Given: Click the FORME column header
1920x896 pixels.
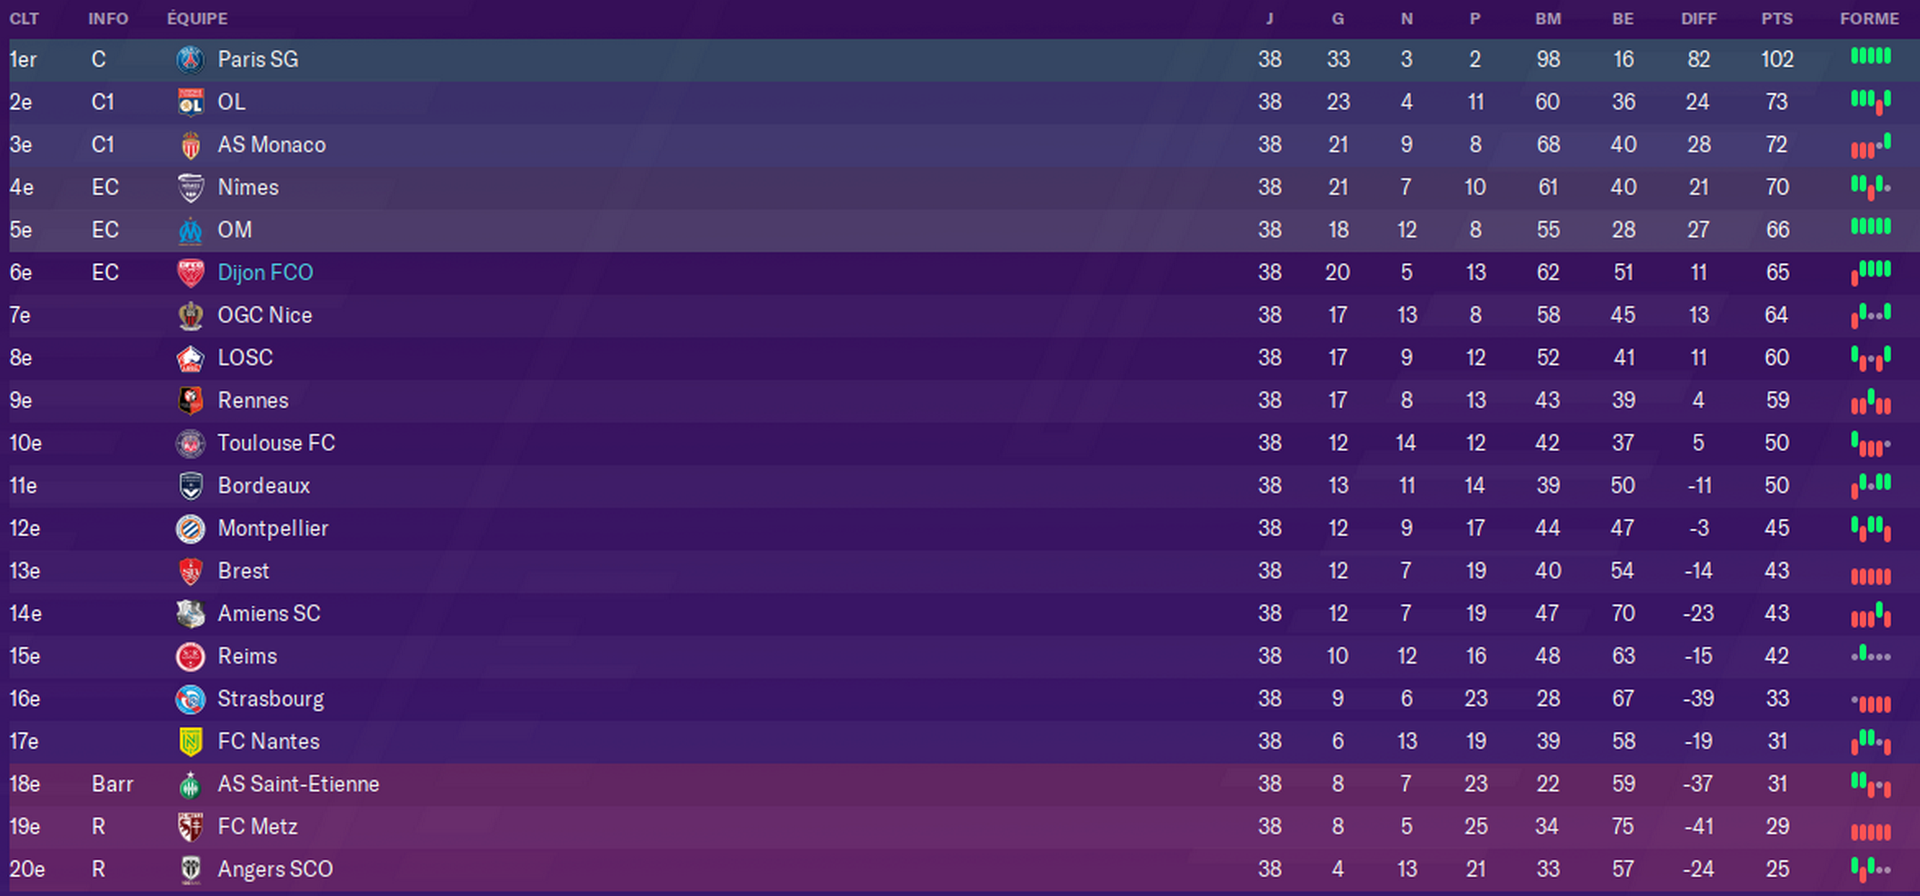Looking at the screenshot, I should coord(1869,19).
